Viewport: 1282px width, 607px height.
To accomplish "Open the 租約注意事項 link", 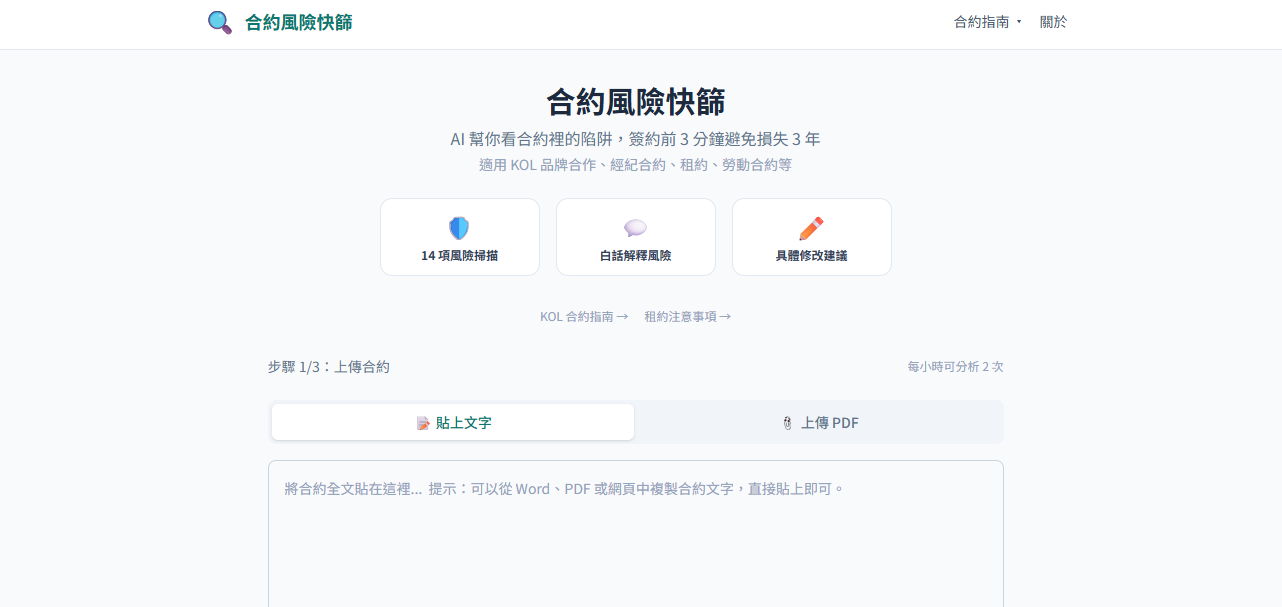I will coord(687,316).
